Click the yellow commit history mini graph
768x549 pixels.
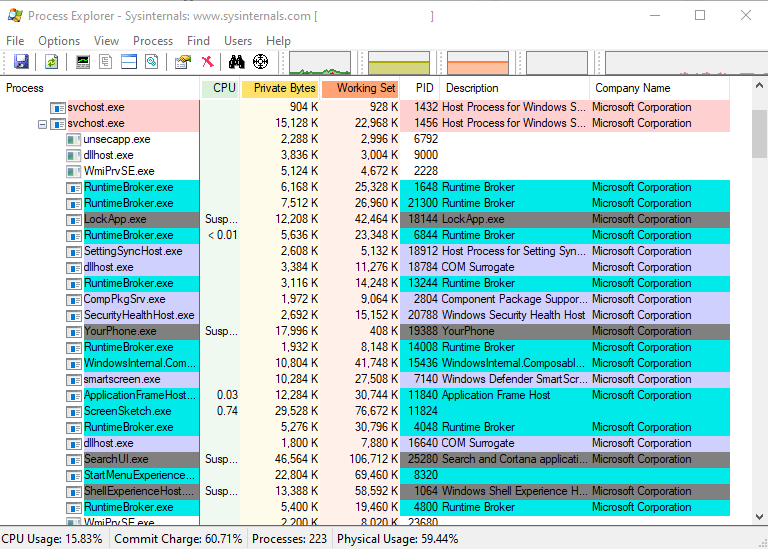pos(399,63)
